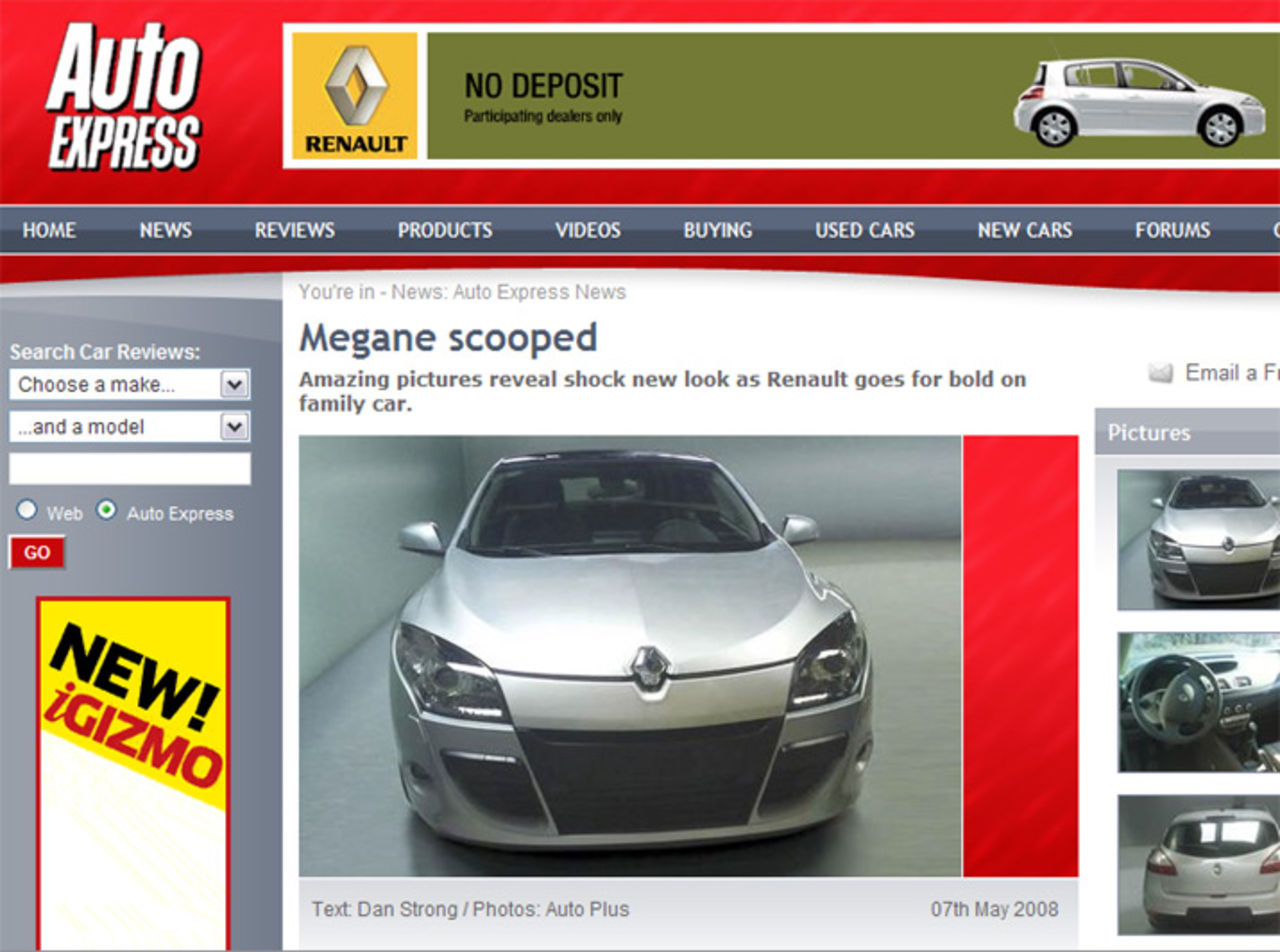Image resolution: width=1280 pixels, height=952 pixels.
Task: Enable the Auto Express search option
Action: tap(104, 510)
